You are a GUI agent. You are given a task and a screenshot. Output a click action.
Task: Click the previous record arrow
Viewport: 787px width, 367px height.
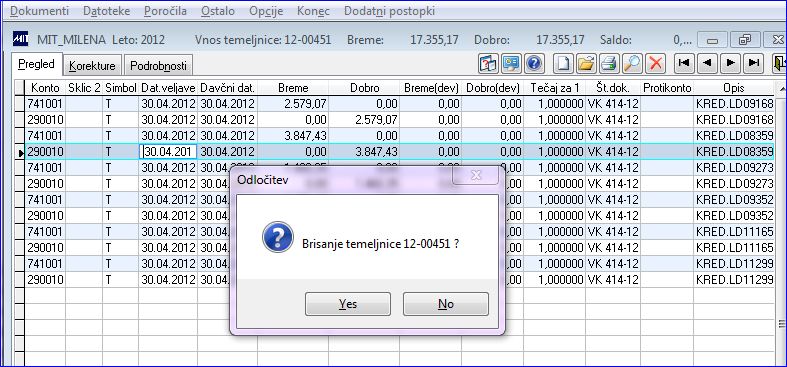coord(707,63)
